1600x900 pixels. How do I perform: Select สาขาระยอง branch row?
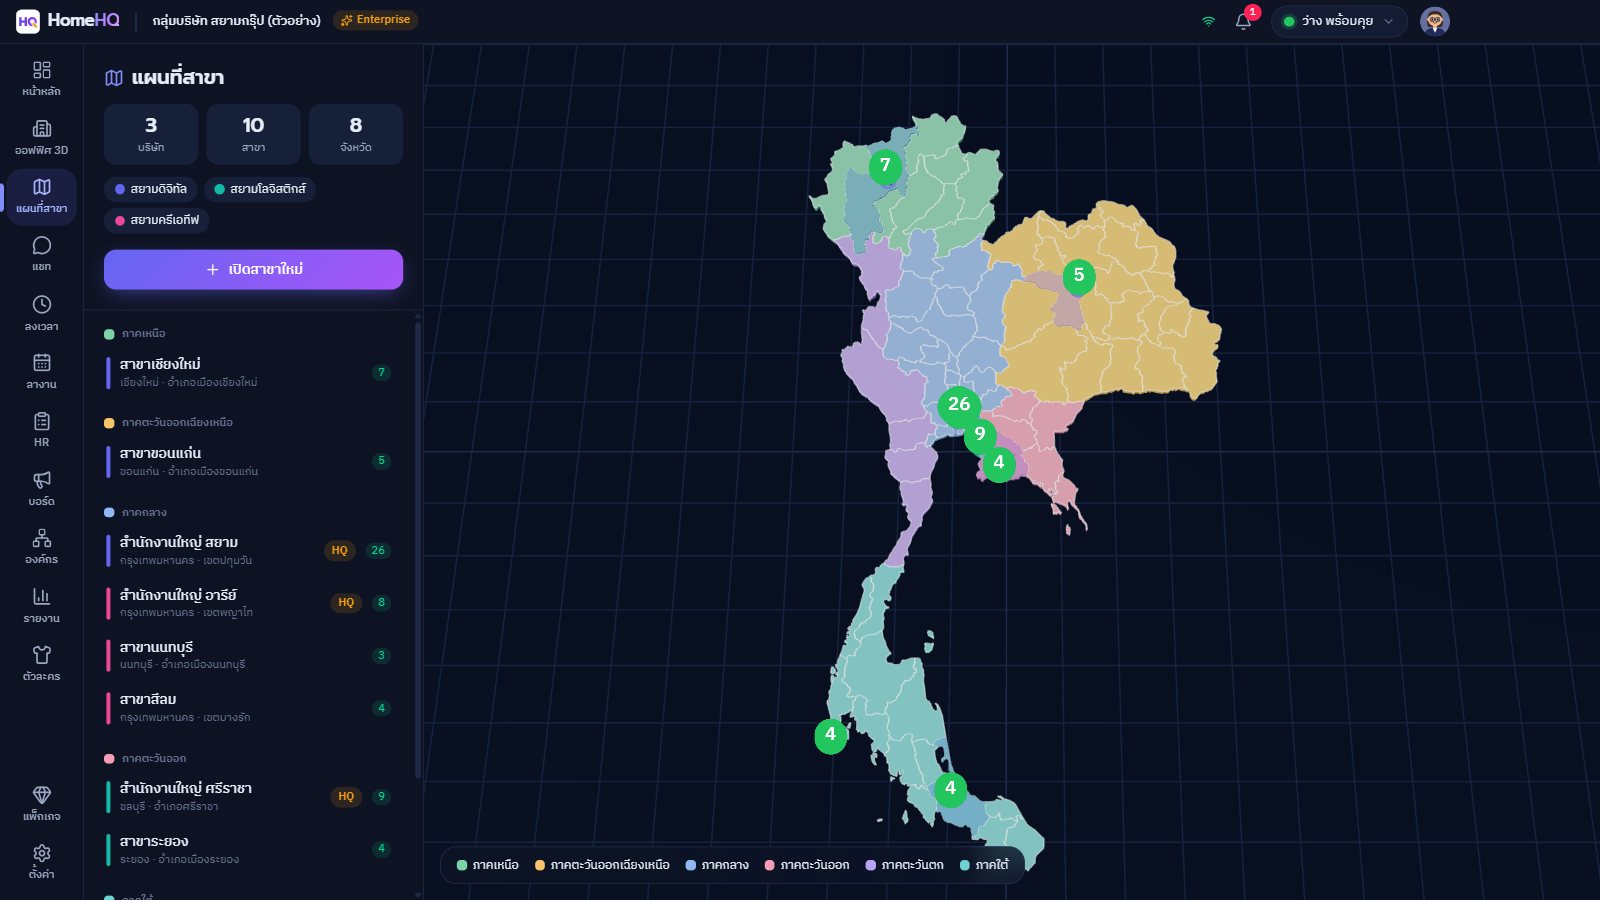pyautogui.click(x=253, y=849)
